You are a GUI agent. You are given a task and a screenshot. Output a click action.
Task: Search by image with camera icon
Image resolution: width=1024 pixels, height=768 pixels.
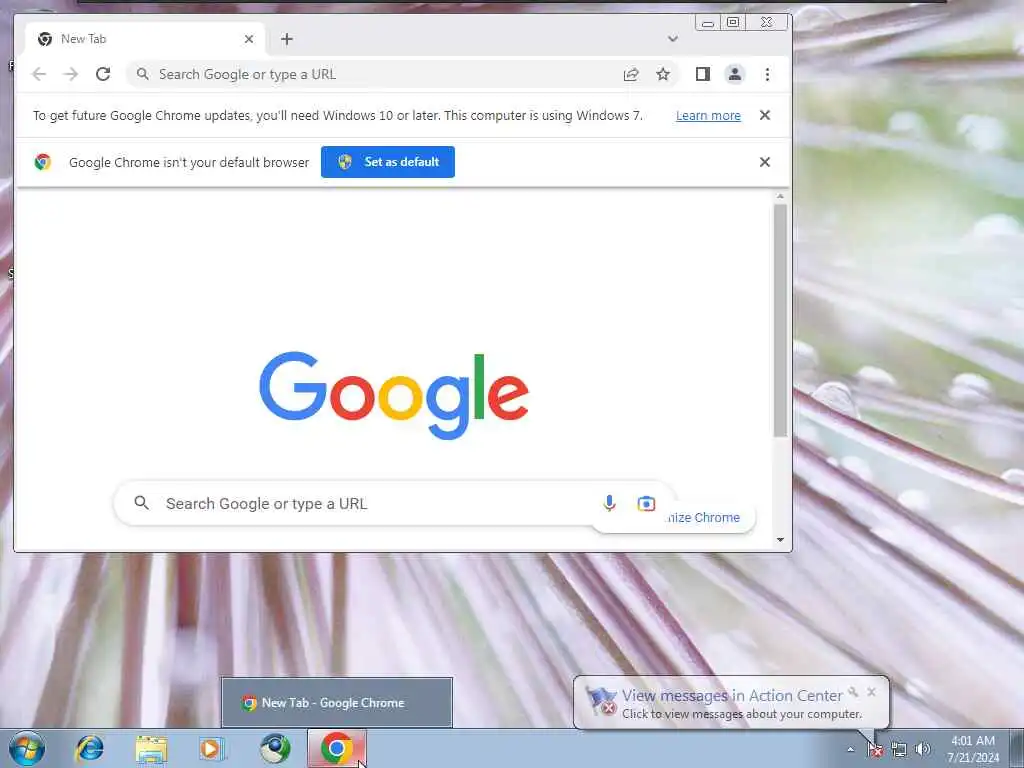[x=646, y=504]
